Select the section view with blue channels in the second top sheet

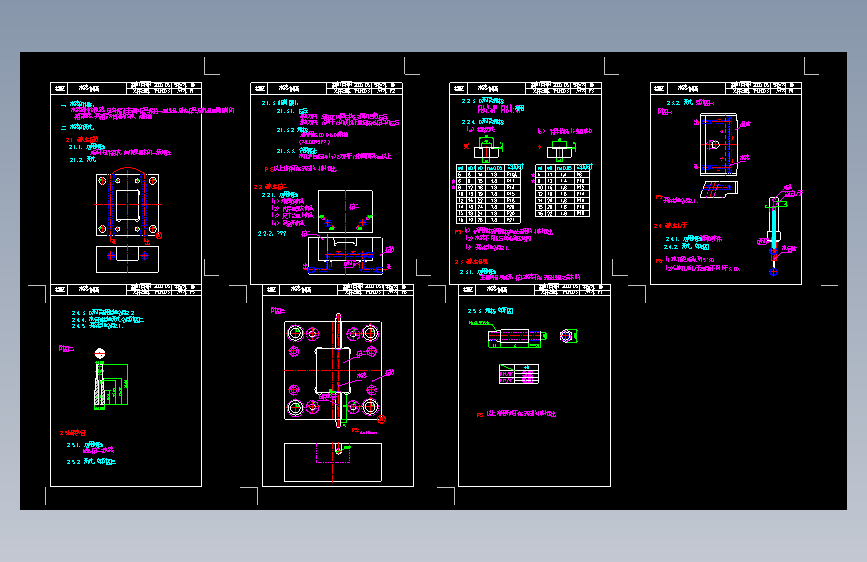click(345, 256)
